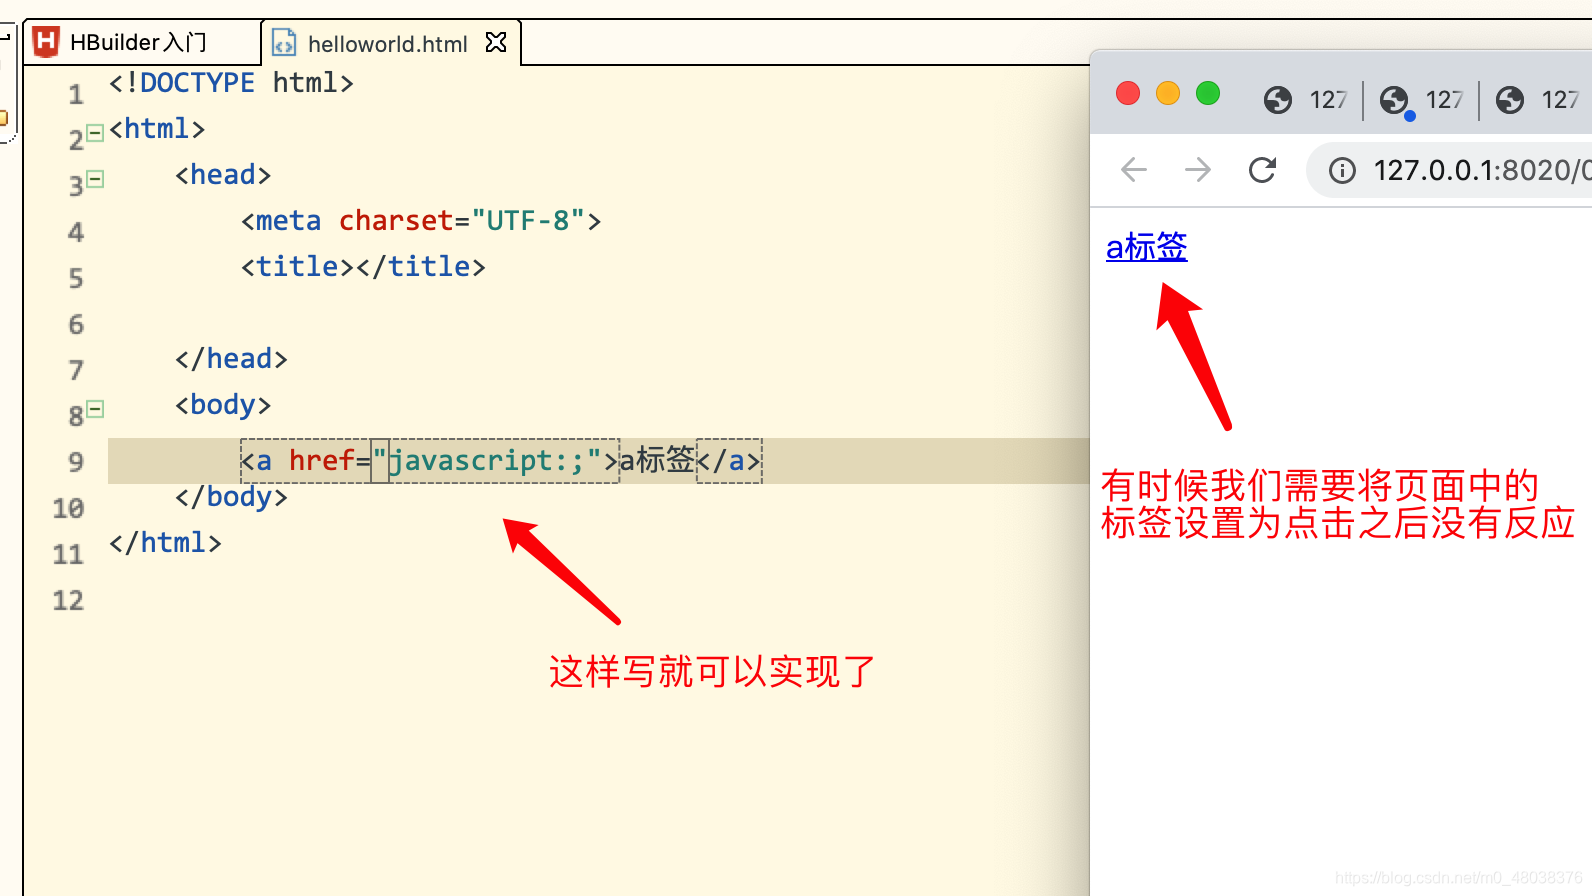Go forward in the browser
Viewport: 1592px width, 896px height.
pos(1197,170)
